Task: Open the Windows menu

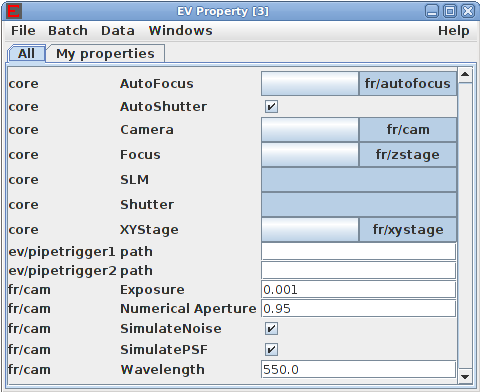Action: click(x=180, y=31)
